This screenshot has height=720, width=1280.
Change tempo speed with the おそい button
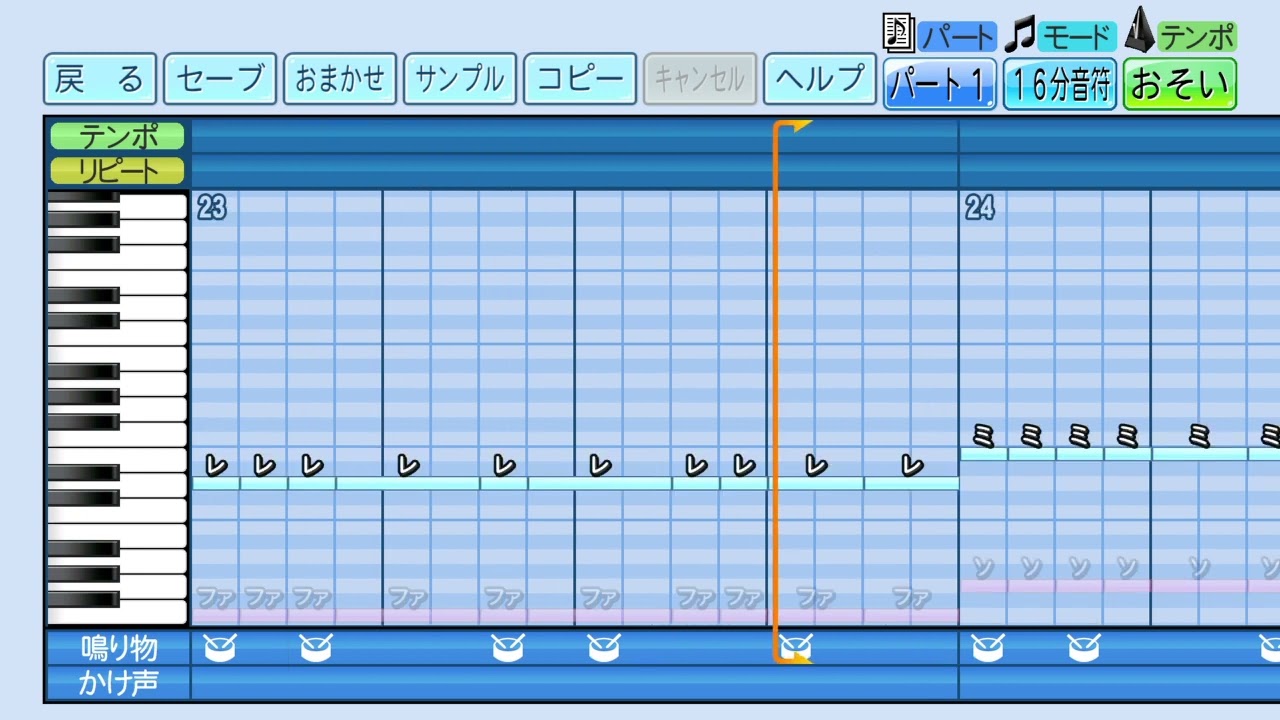(1179, 84)
